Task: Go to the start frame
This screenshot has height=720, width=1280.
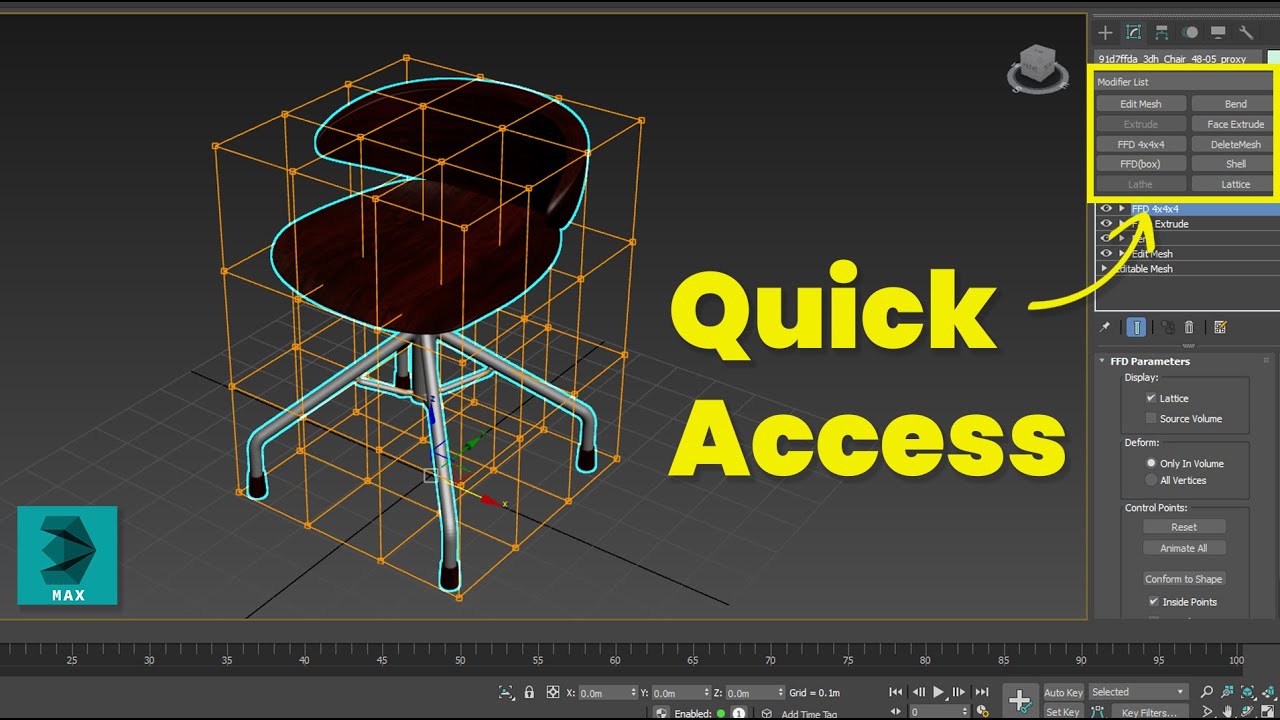Action: 896,692
